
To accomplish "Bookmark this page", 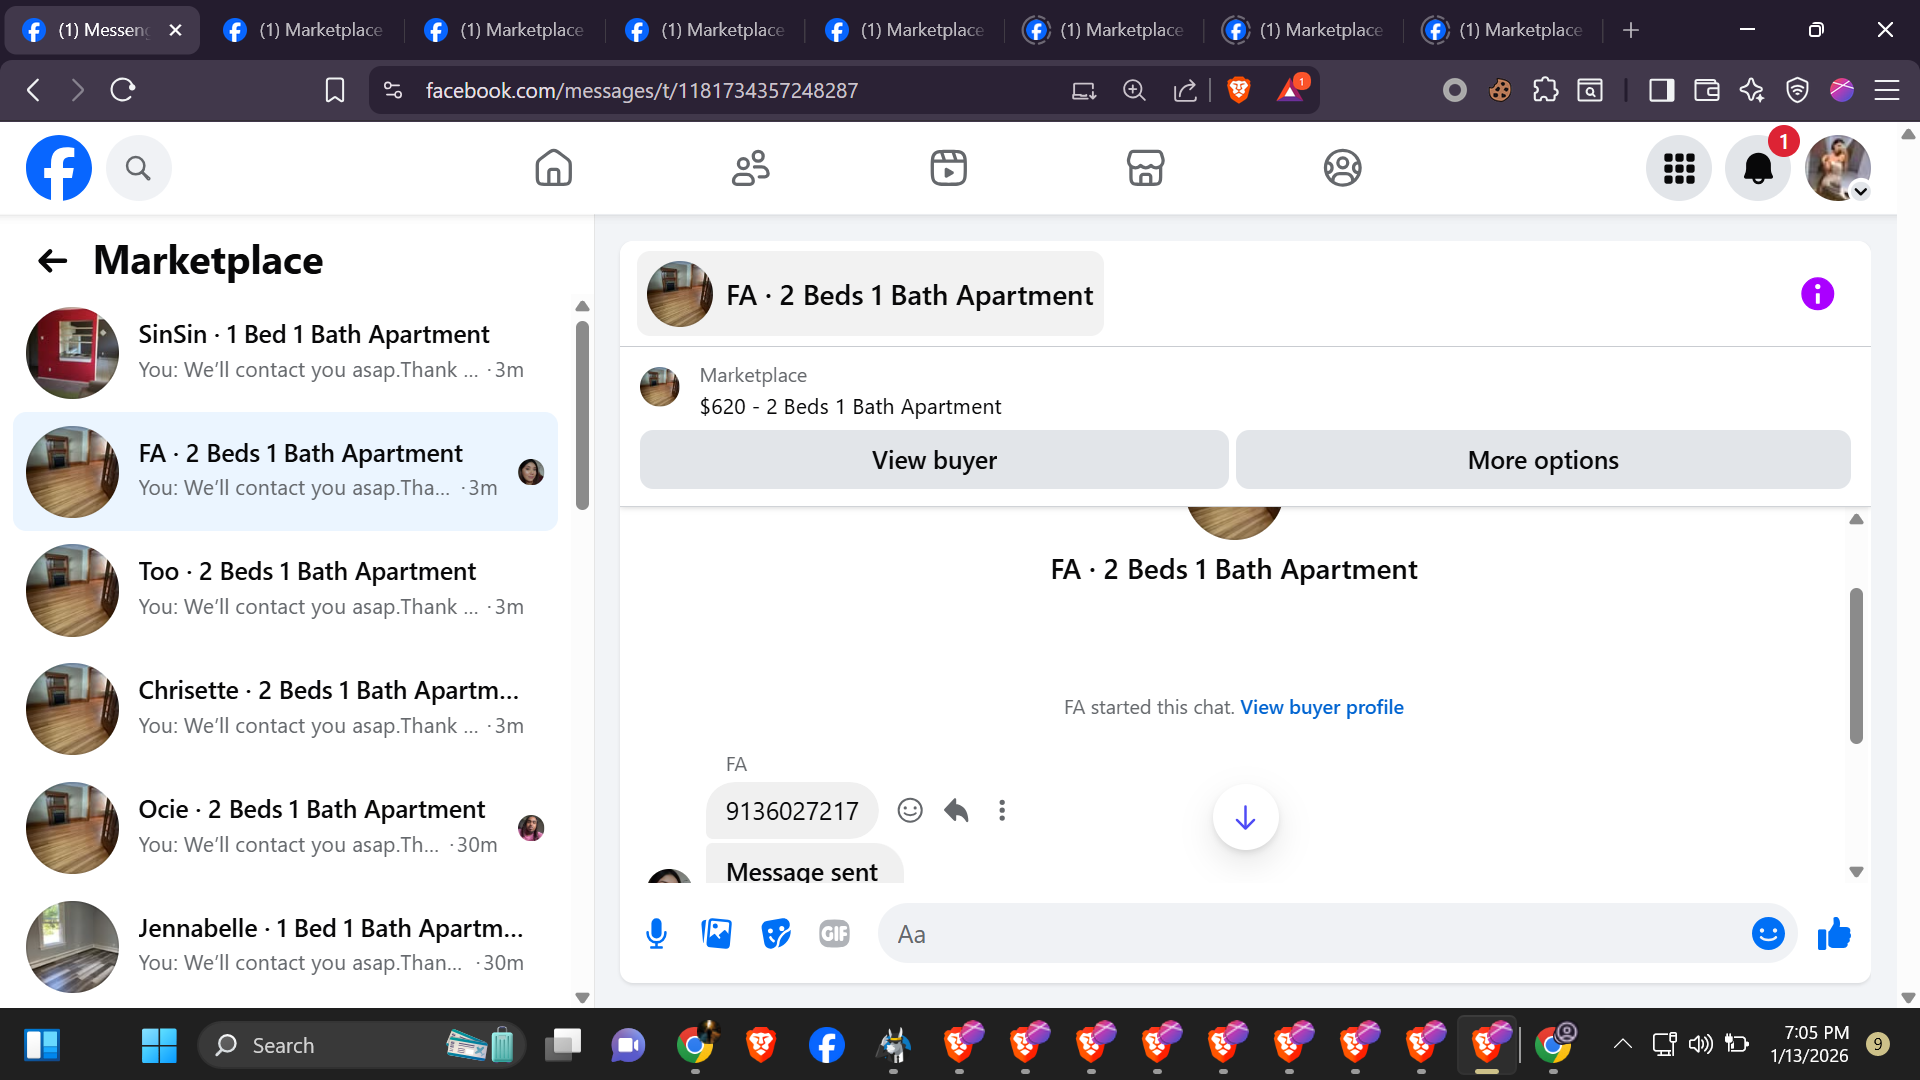I will click(x=335, y=91).
